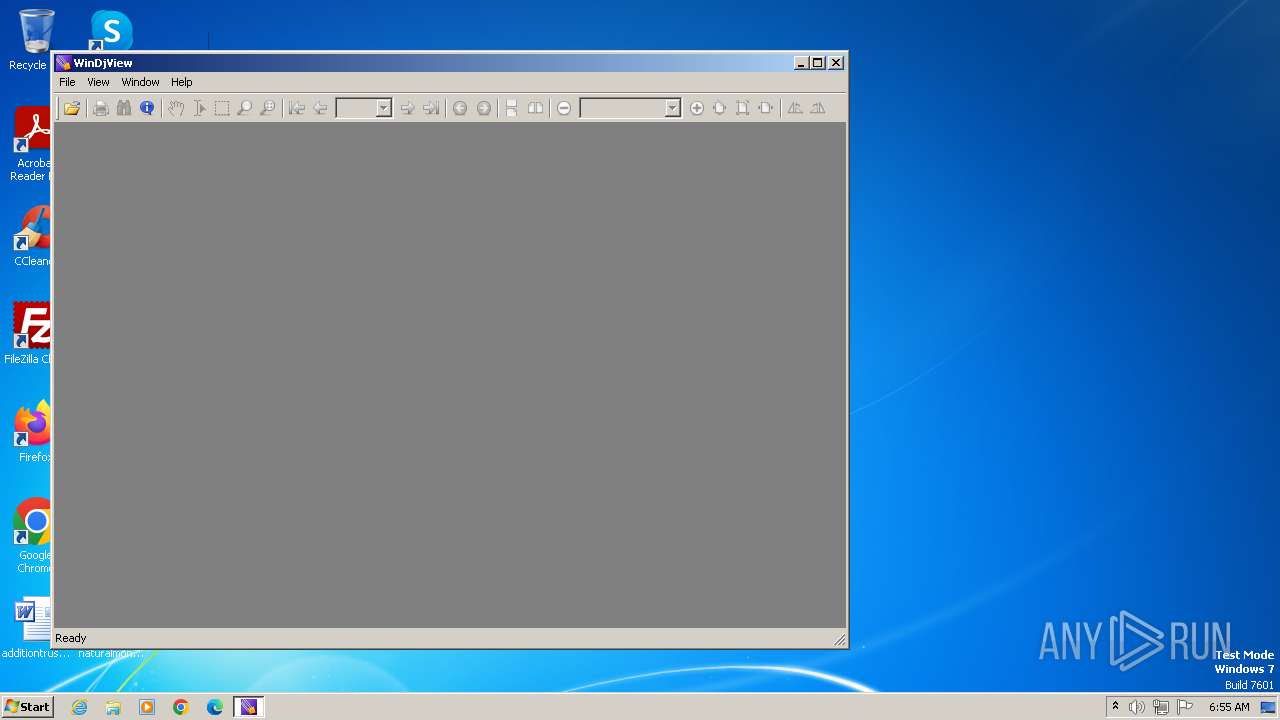Click the actual size zoom icon
The height and width of the screenshot is (720, 1280).
(720, 108)
